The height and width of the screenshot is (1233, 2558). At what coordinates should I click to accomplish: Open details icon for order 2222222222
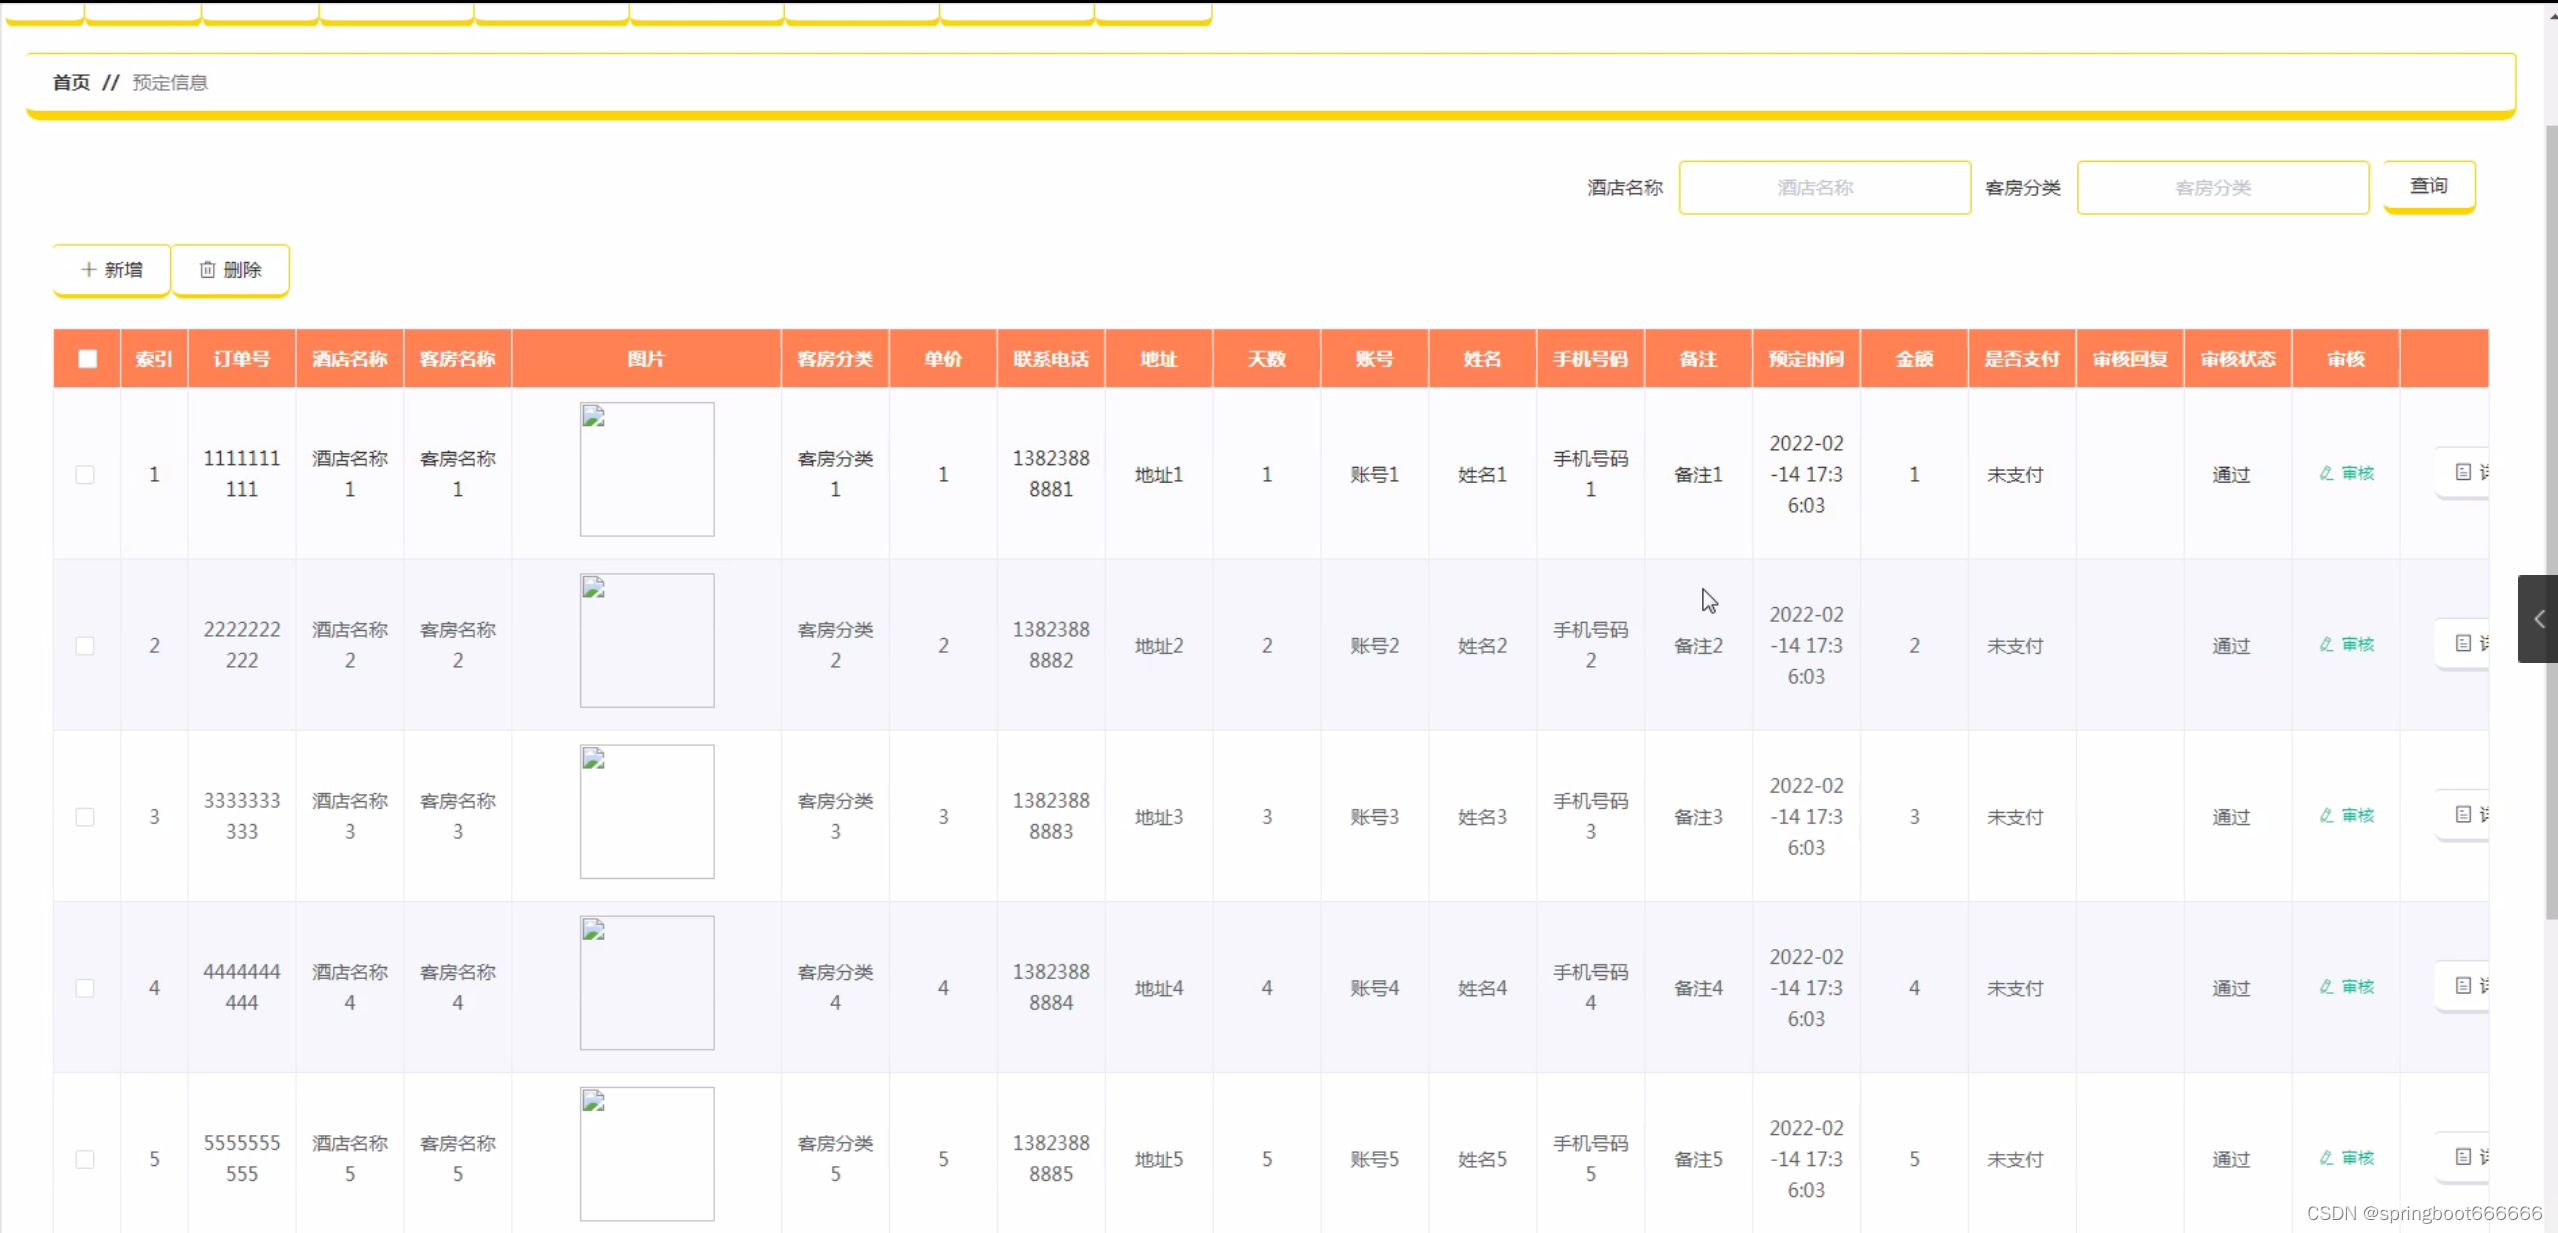pos(2463,643)
